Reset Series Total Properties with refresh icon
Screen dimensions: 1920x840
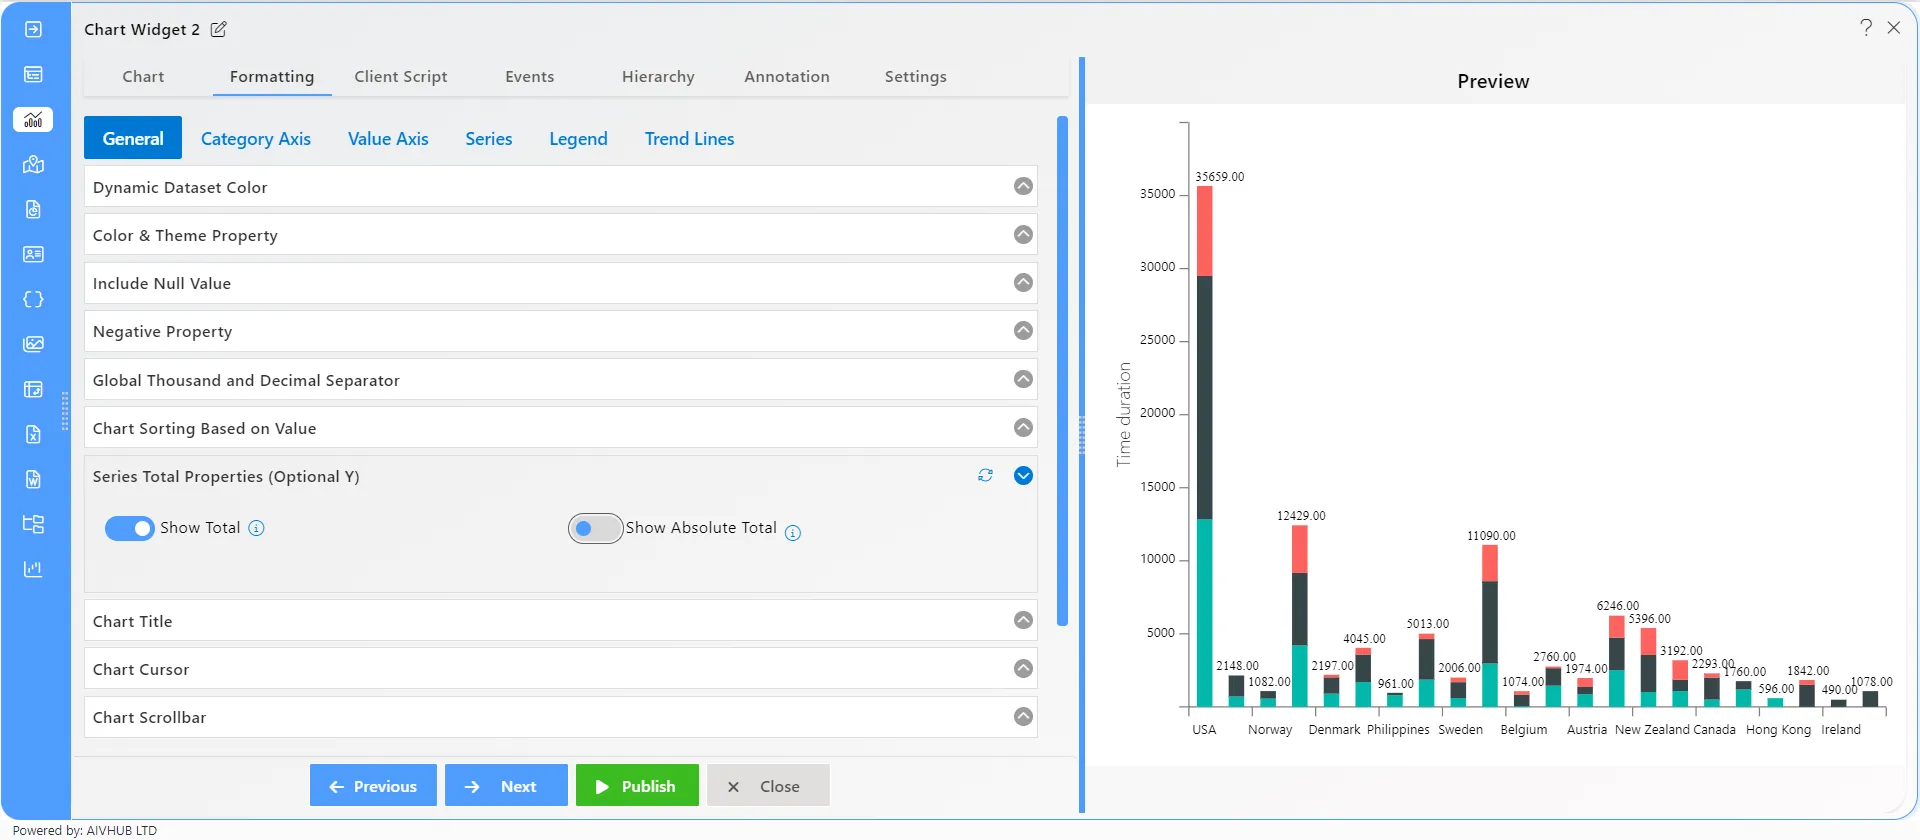pos(985,476)
